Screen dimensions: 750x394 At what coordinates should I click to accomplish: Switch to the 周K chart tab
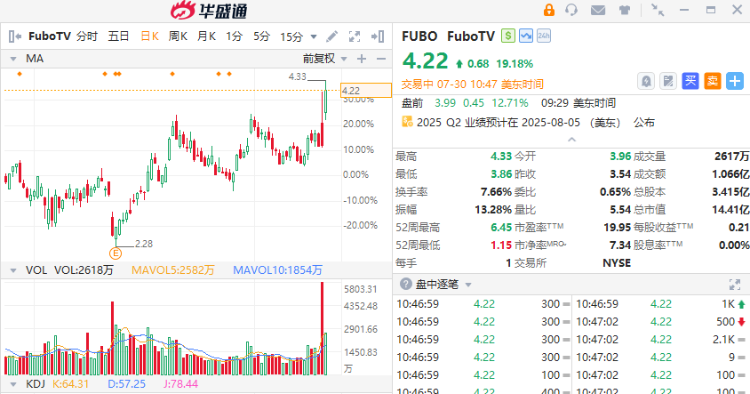point(177,36)
